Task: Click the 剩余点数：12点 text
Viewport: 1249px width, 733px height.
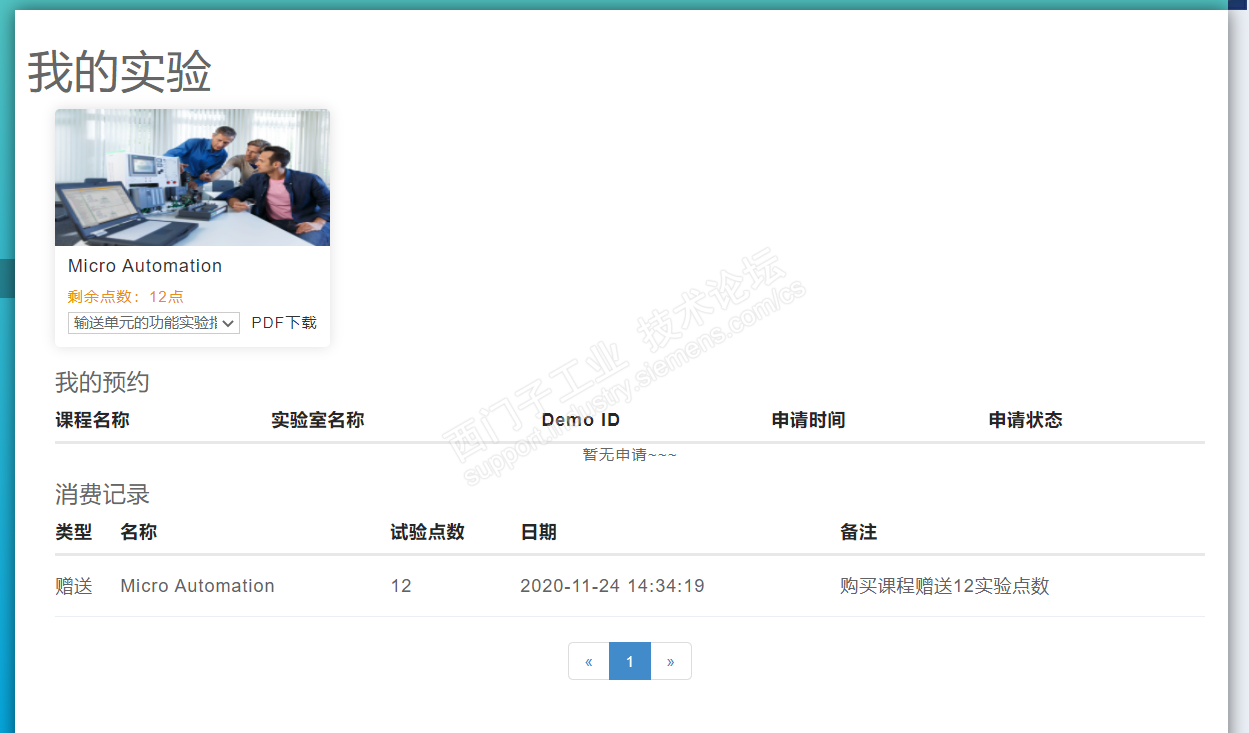Action: tap(126, 296)
